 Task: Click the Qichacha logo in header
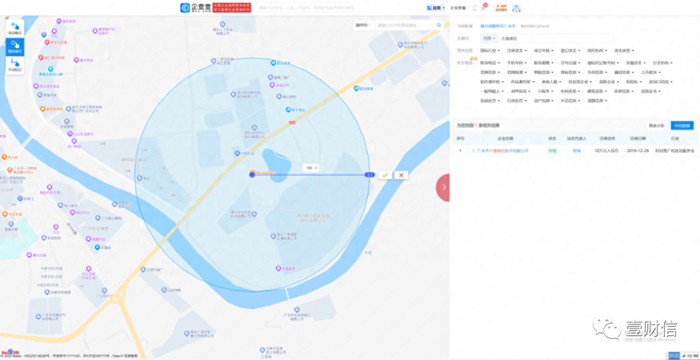coord(196,8)
